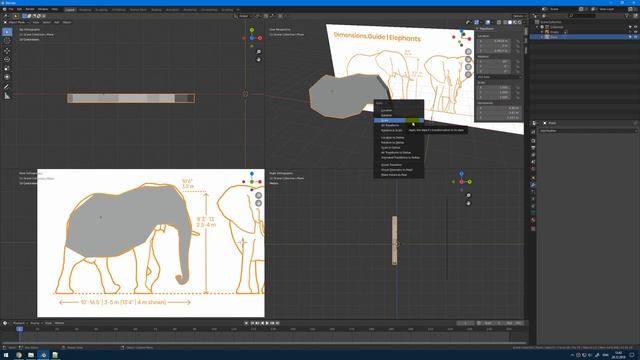Open outliner filter options
The image size is (640, 360).
point(628,16)
